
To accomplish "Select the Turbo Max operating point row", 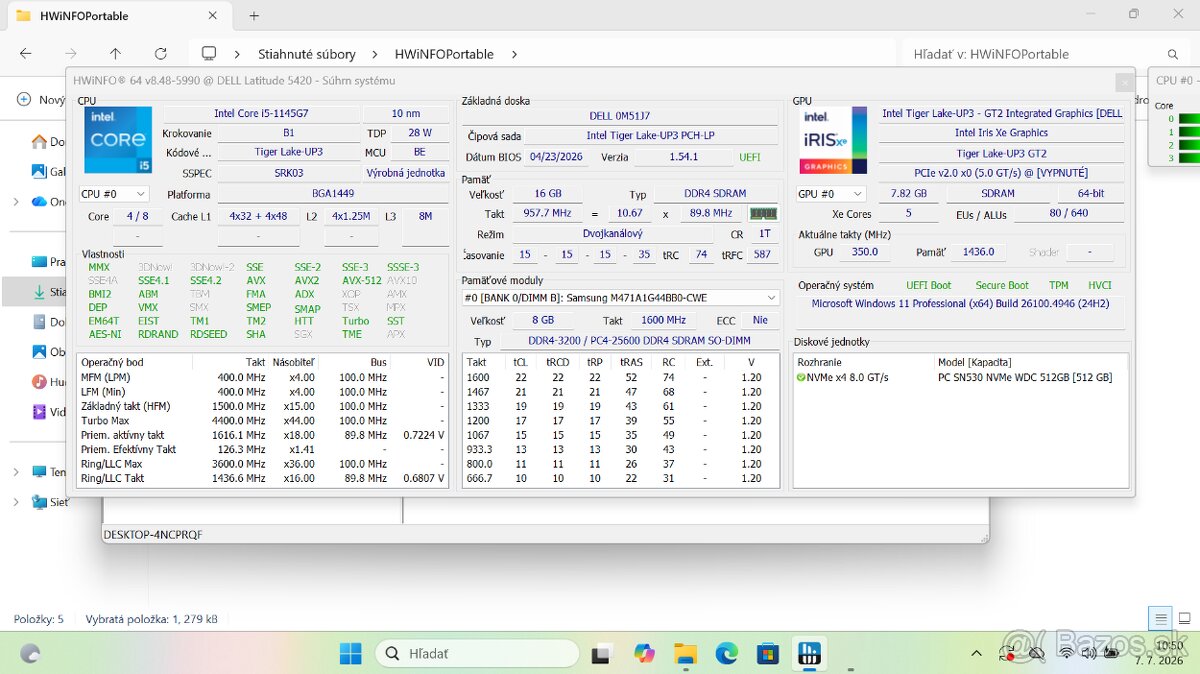I will click(263, 420).
